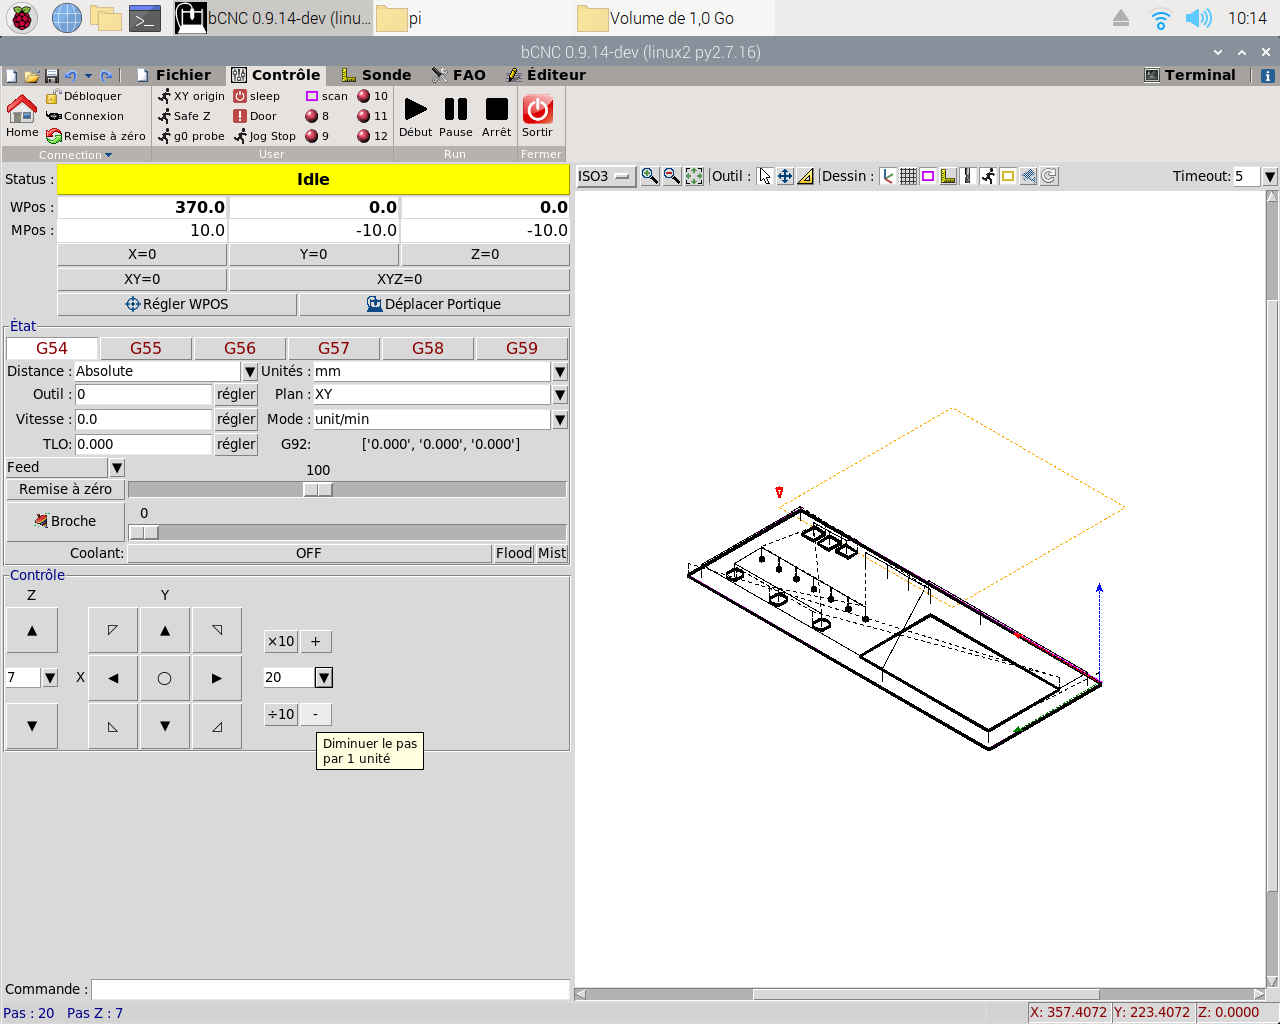The height and width of the screenshot is (1024, 1280).
Task: Click the Jog Stop button
Action: pos(265,136)
